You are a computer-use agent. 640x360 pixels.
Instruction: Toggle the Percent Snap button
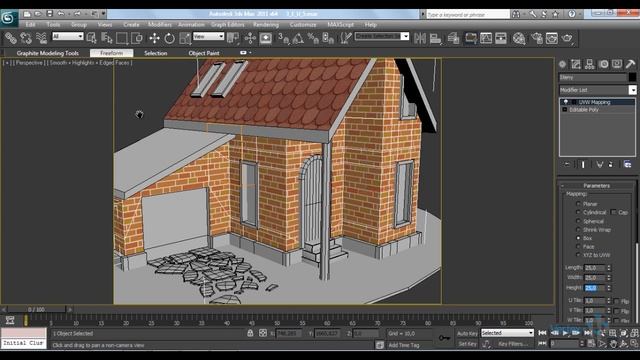tap(313, 38)
